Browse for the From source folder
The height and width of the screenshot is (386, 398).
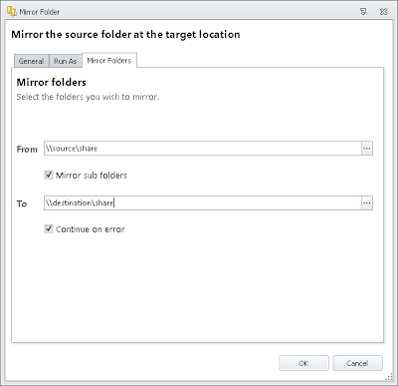367,148
